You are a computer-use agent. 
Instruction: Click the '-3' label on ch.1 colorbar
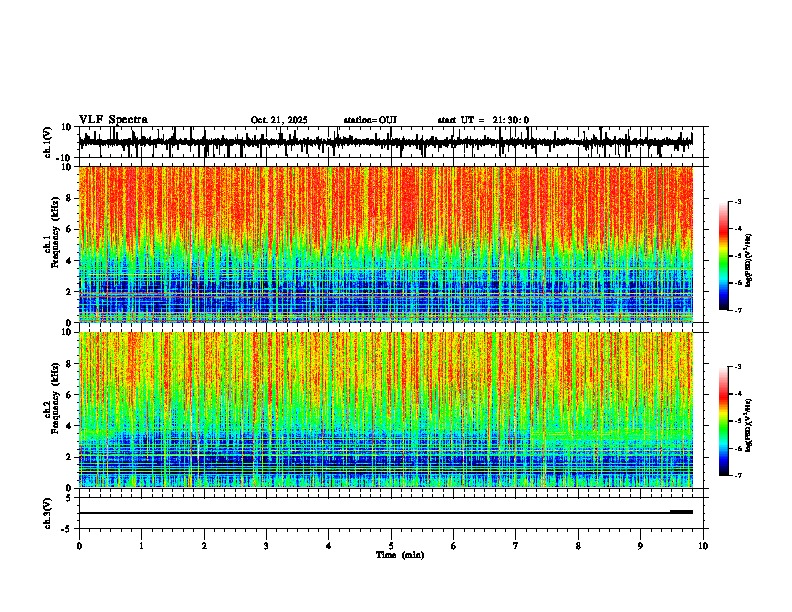(738, 201)
